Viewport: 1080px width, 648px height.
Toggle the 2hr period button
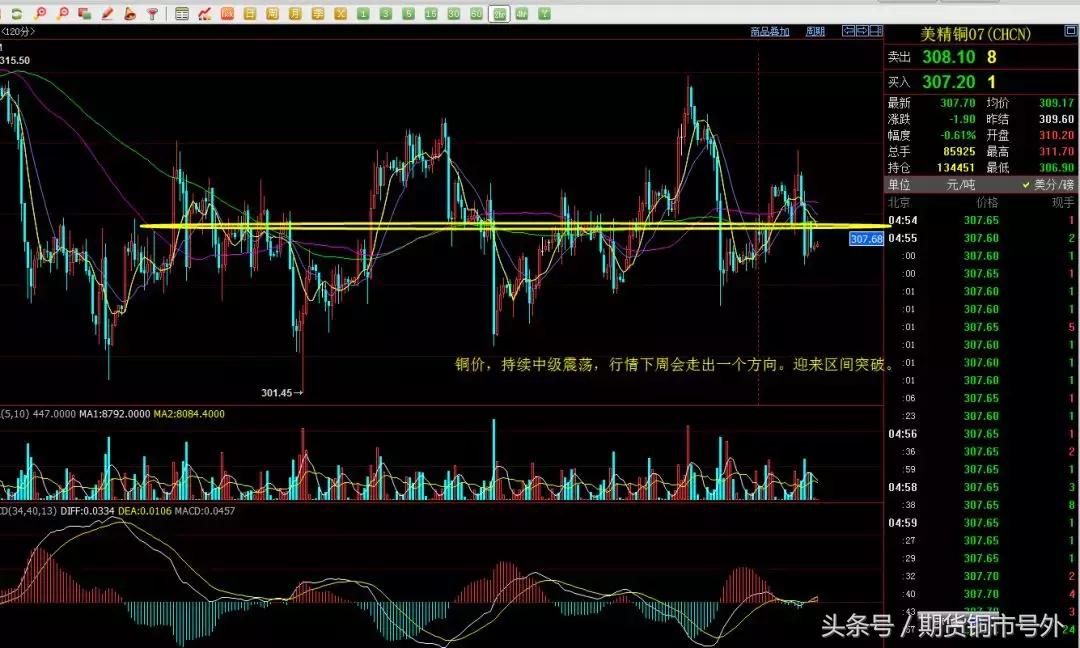[499, 14]
